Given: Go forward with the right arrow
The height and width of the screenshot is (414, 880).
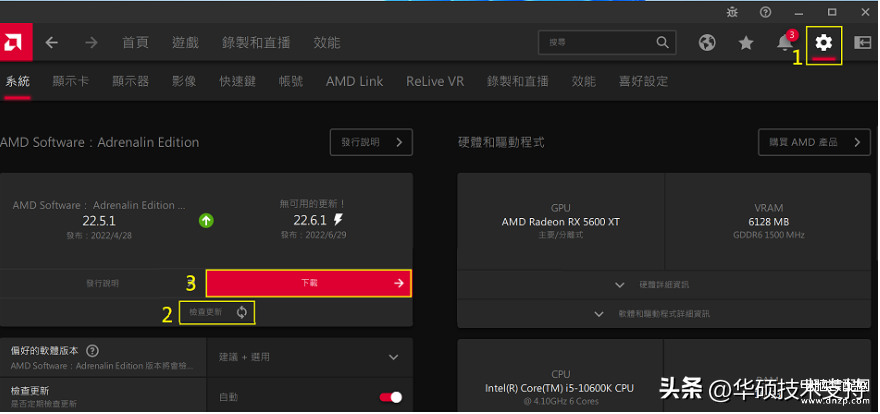Looking at the screenshot, I should click(x=91, y=43).
